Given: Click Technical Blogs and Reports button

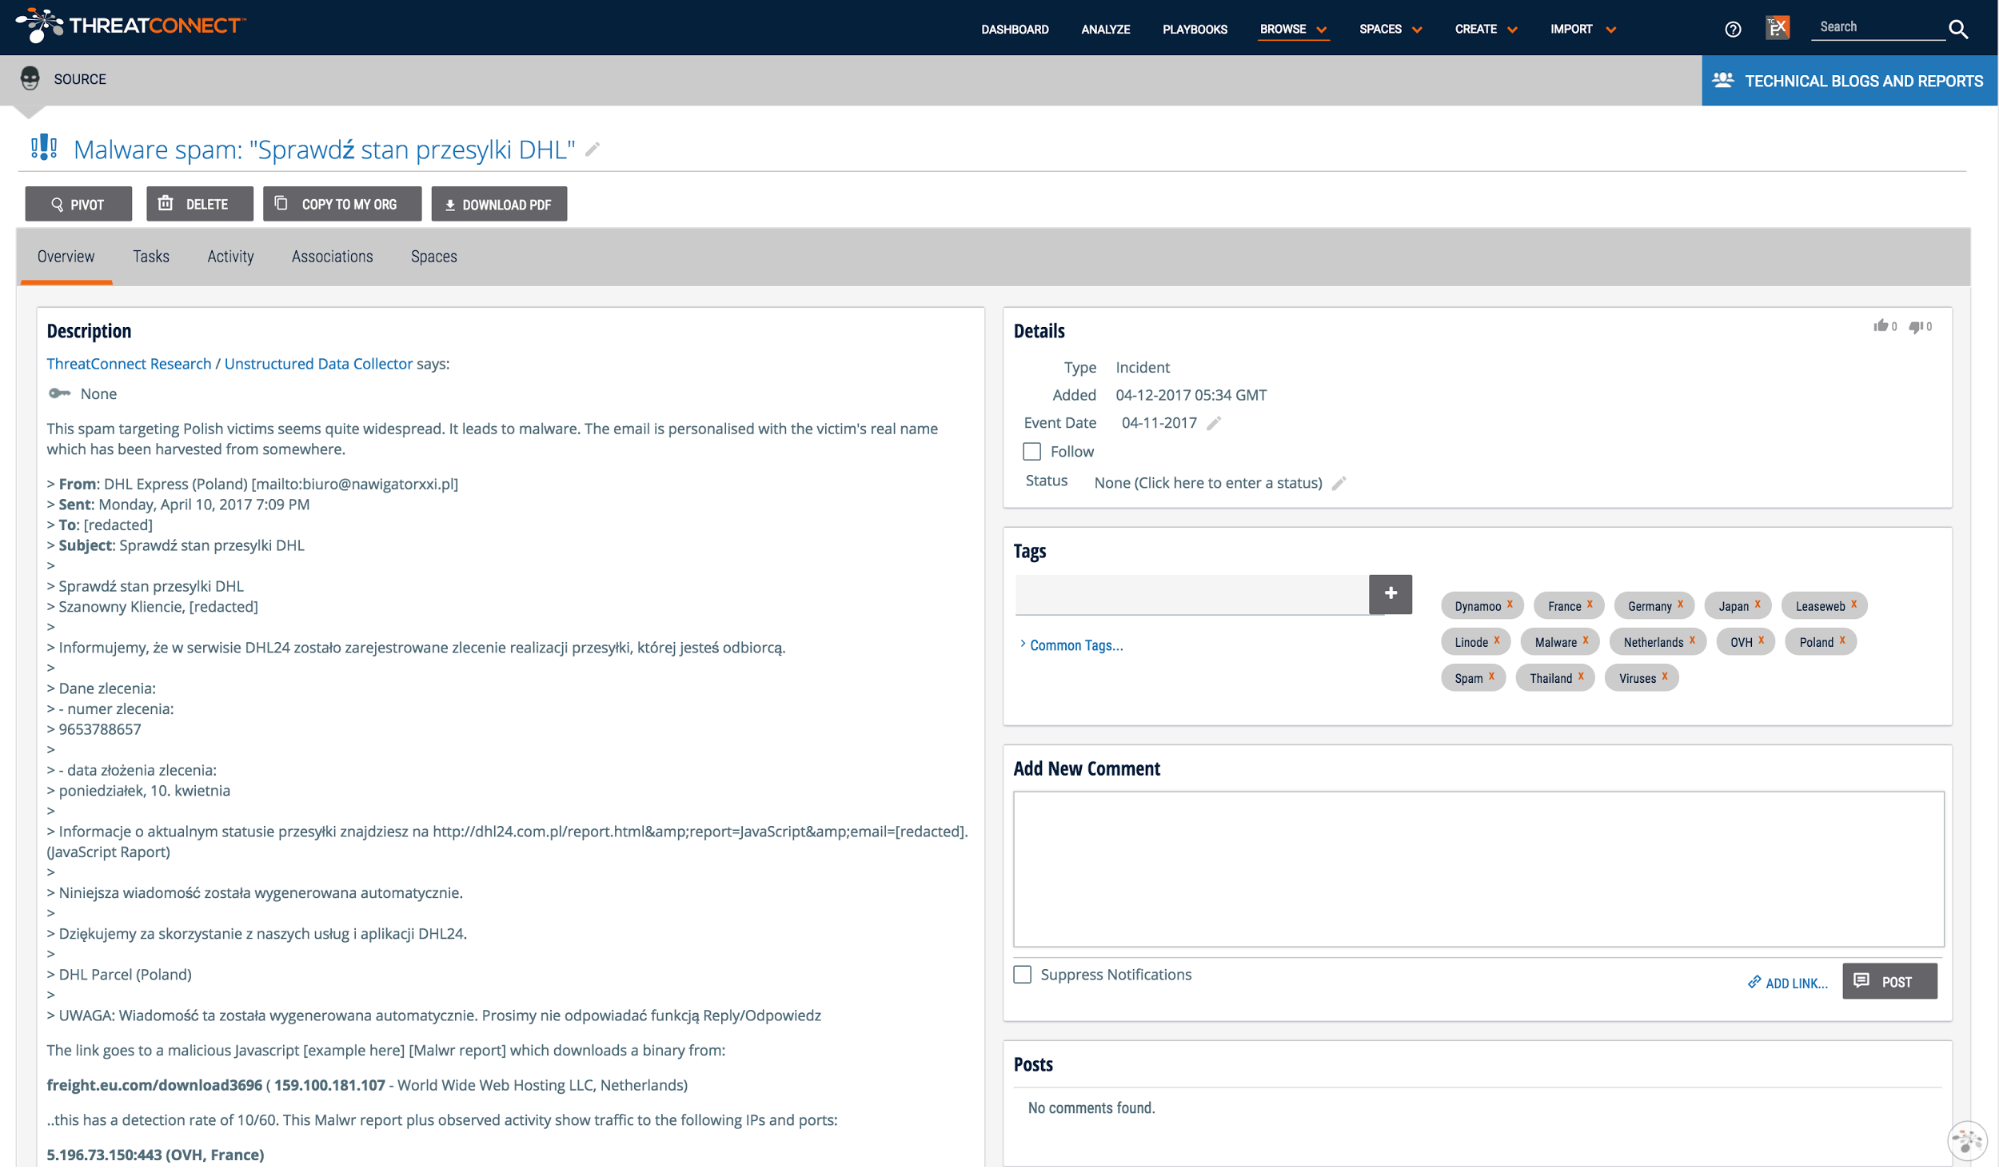Looking at the screenshot, I should (x=1849, y=81).
